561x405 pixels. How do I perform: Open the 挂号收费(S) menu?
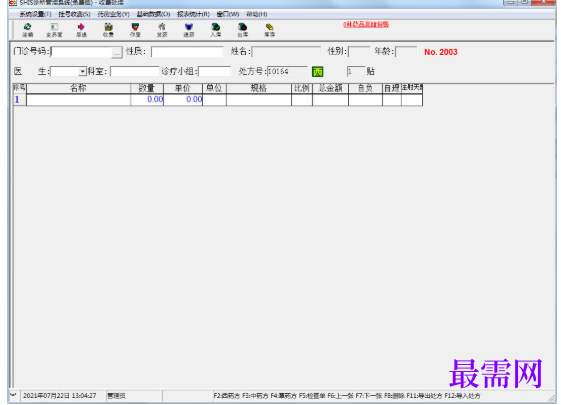[74, 14]
